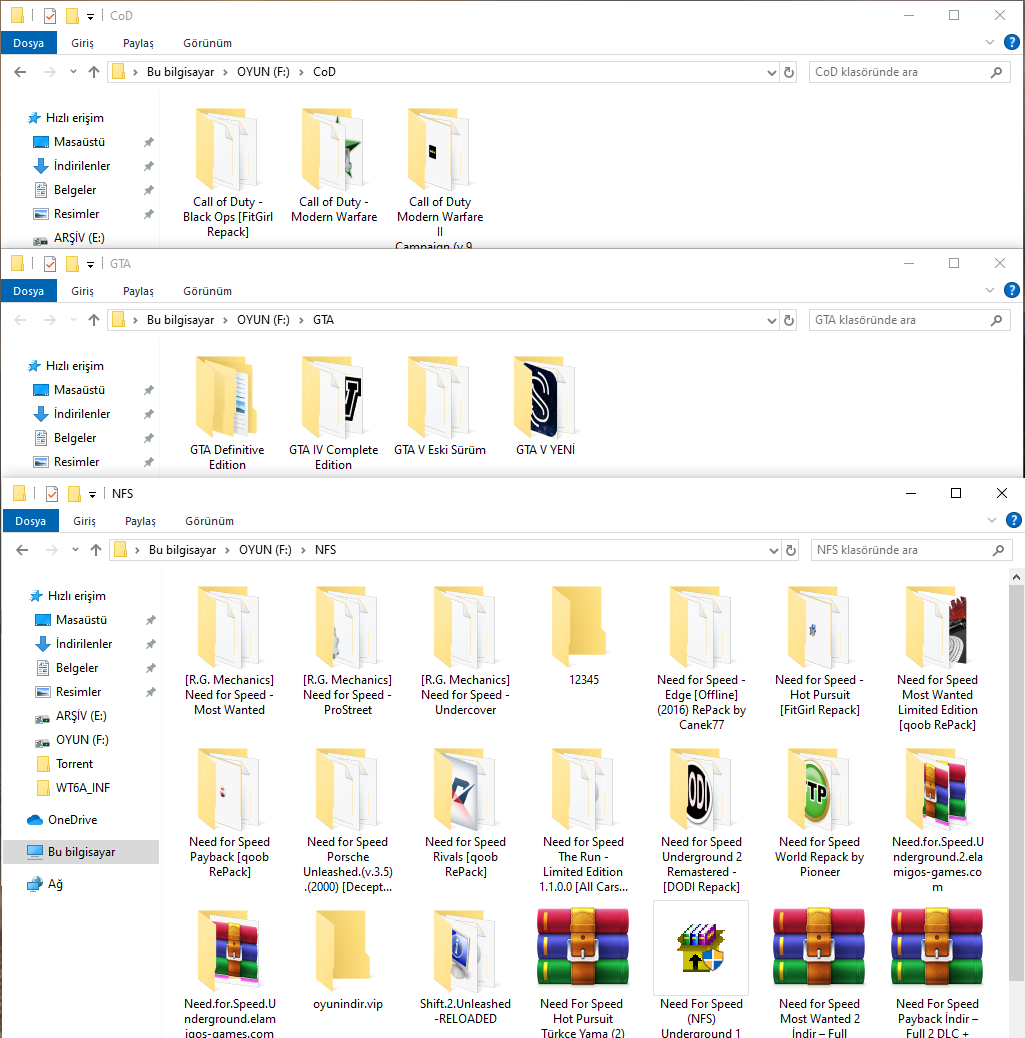
Task: Select Torrent folder in NFS sidebar
Action: (x=74, y=764)
